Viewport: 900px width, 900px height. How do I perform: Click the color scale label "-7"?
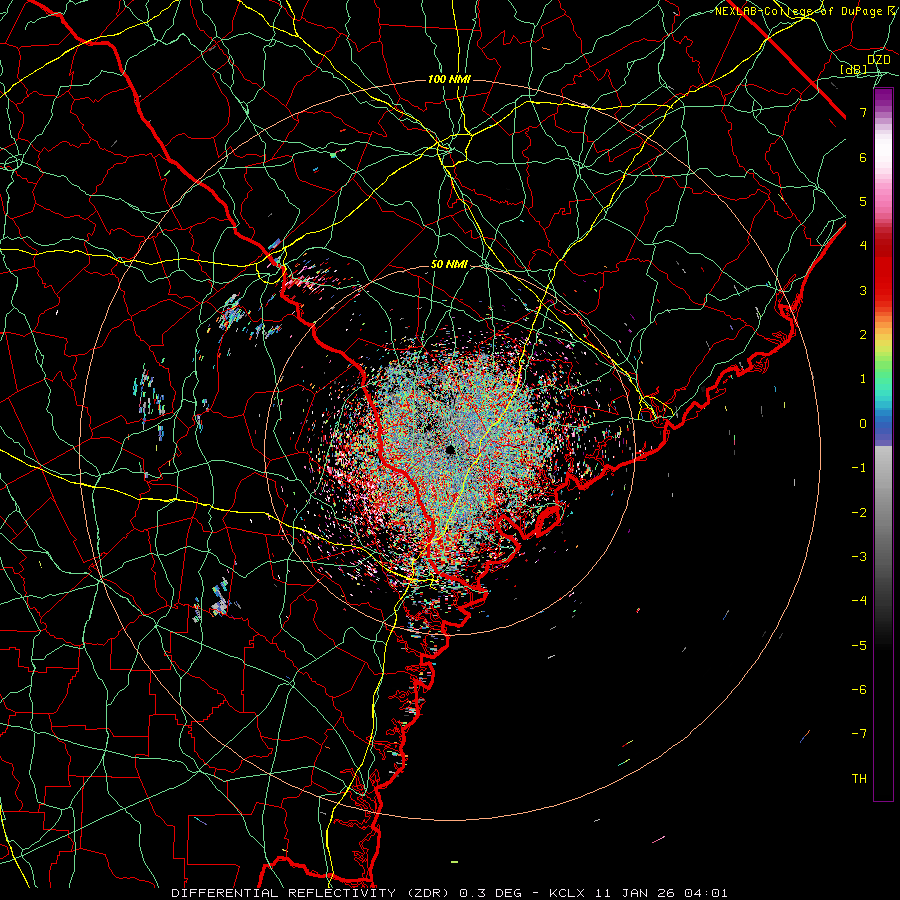point(859,734)
